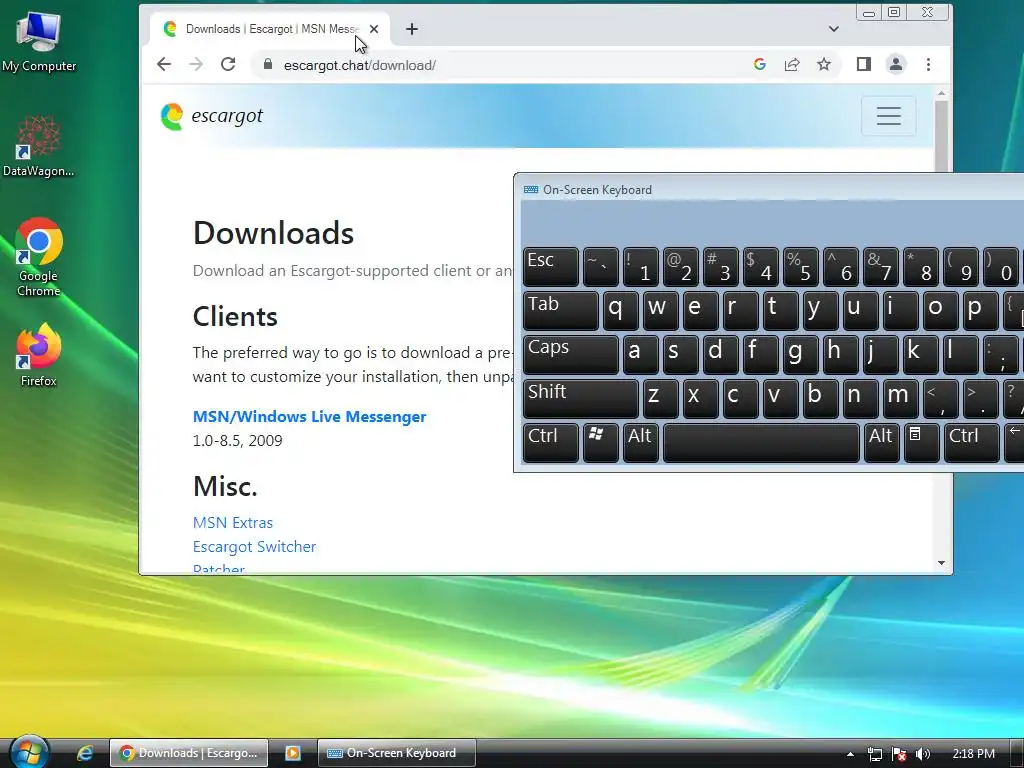The height and width of the screenshot is (768, 1024).
Task: Expand the tab search chevron
Action: tap(833, 29)
